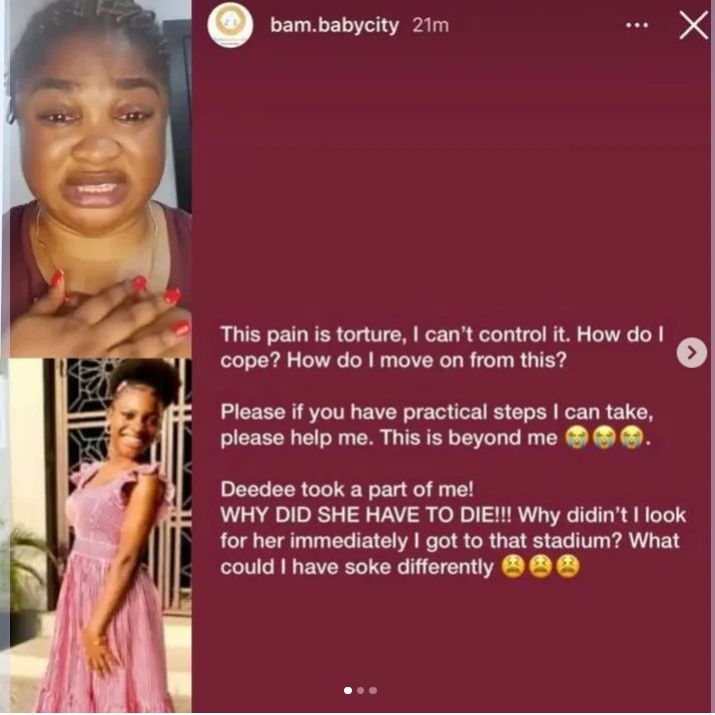Open the pink dress girl photo
This screenshot has width=715, height=715.
97,535
